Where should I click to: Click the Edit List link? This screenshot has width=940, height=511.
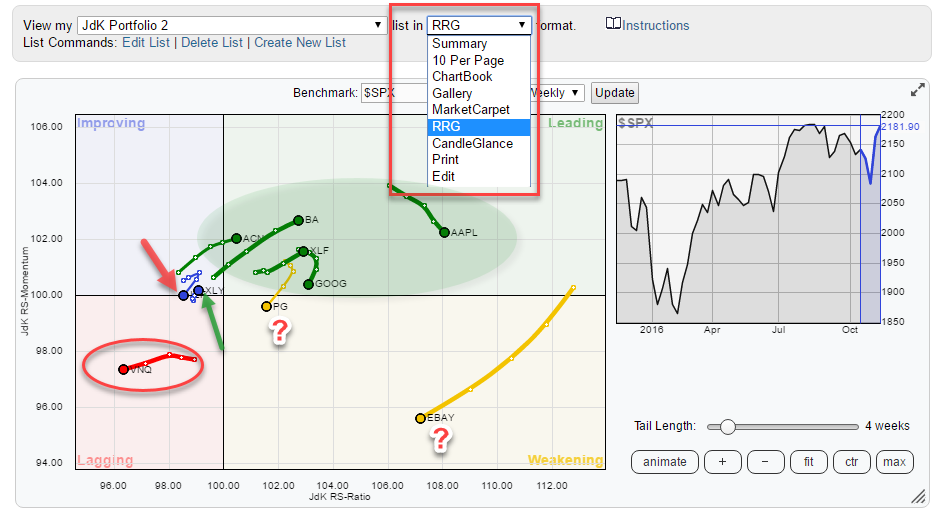click(x=146, y=43)
